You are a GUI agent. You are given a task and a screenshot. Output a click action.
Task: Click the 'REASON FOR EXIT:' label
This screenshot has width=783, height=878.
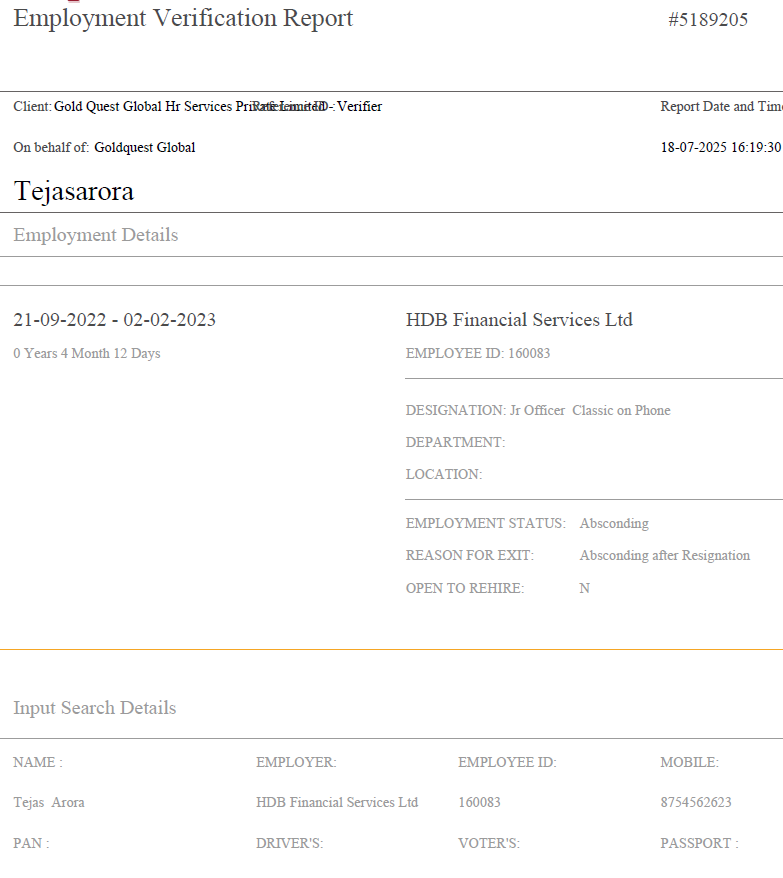pyautogui.click(x=469, y=555)
